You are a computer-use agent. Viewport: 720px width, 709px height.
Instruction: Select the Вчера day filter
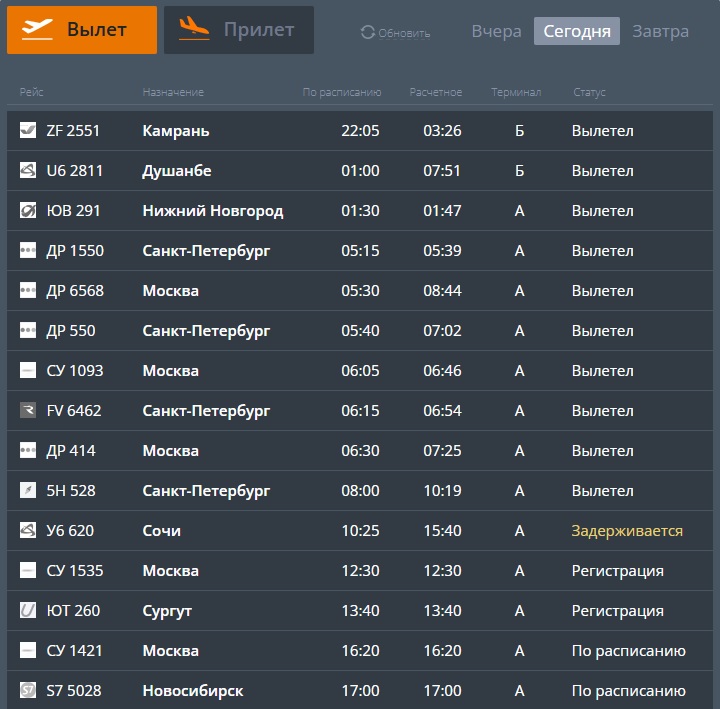click(496, 31)
